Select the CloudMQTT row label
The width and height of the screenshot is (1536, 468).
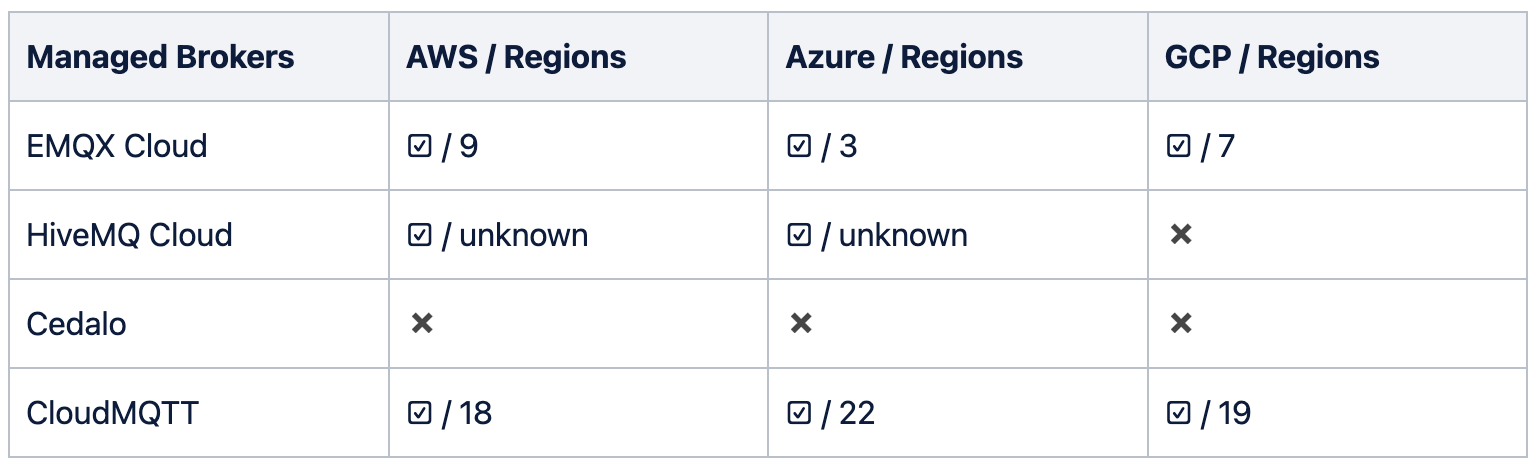(113, 413)
